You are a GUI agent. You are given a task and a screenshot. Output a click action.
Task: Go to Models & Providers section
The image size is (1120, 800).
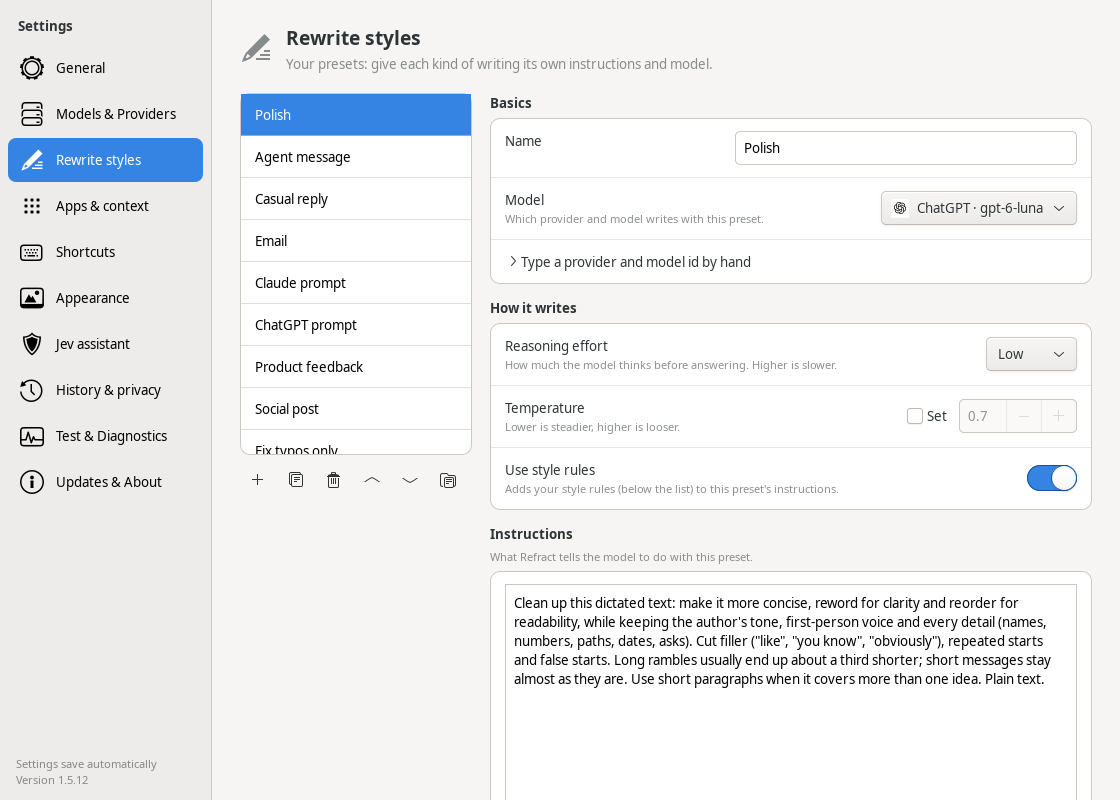(106, 114)
